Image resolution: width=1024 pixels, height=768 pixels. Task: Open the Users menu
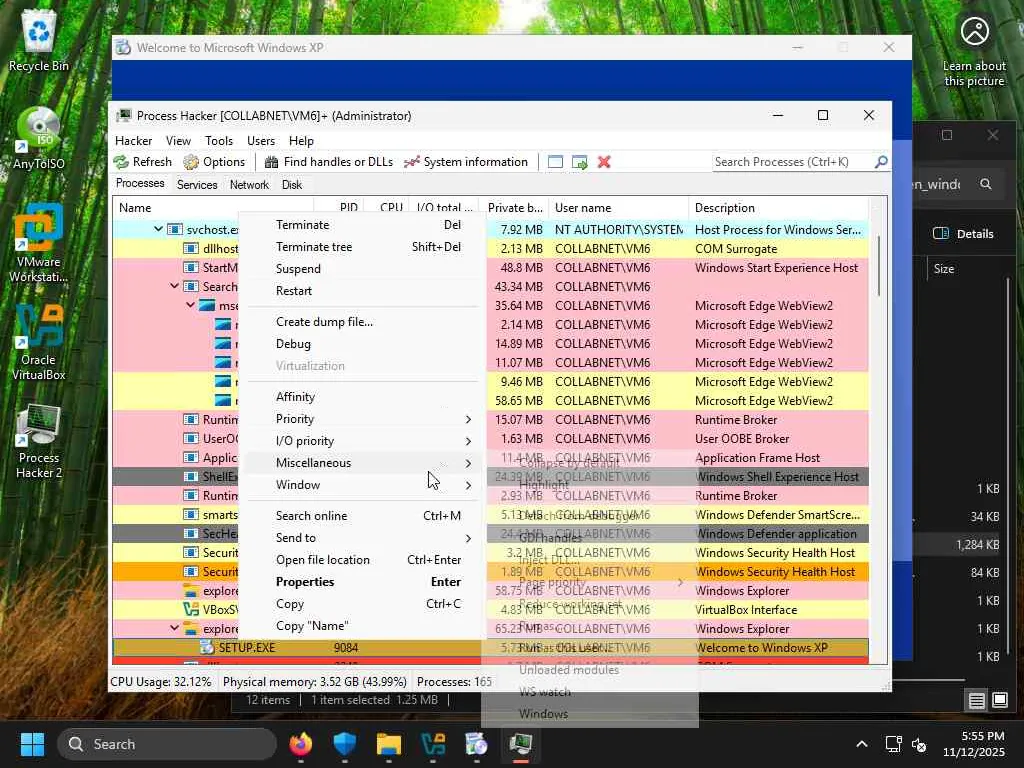tap(261, 140)
